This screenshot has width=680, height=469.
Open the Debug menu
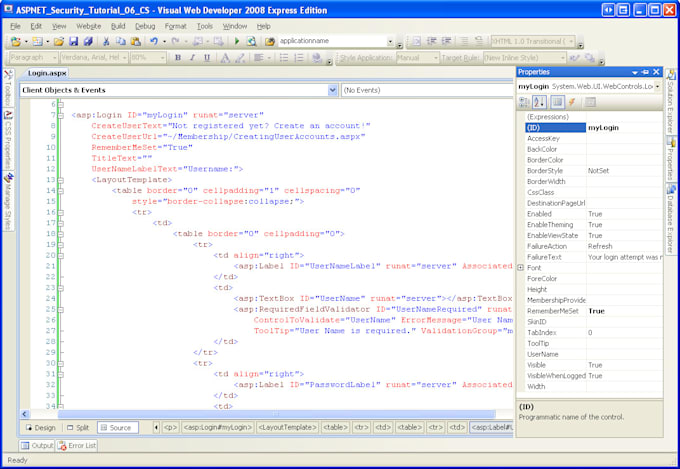pyautogui.click(x=145, y=25)
